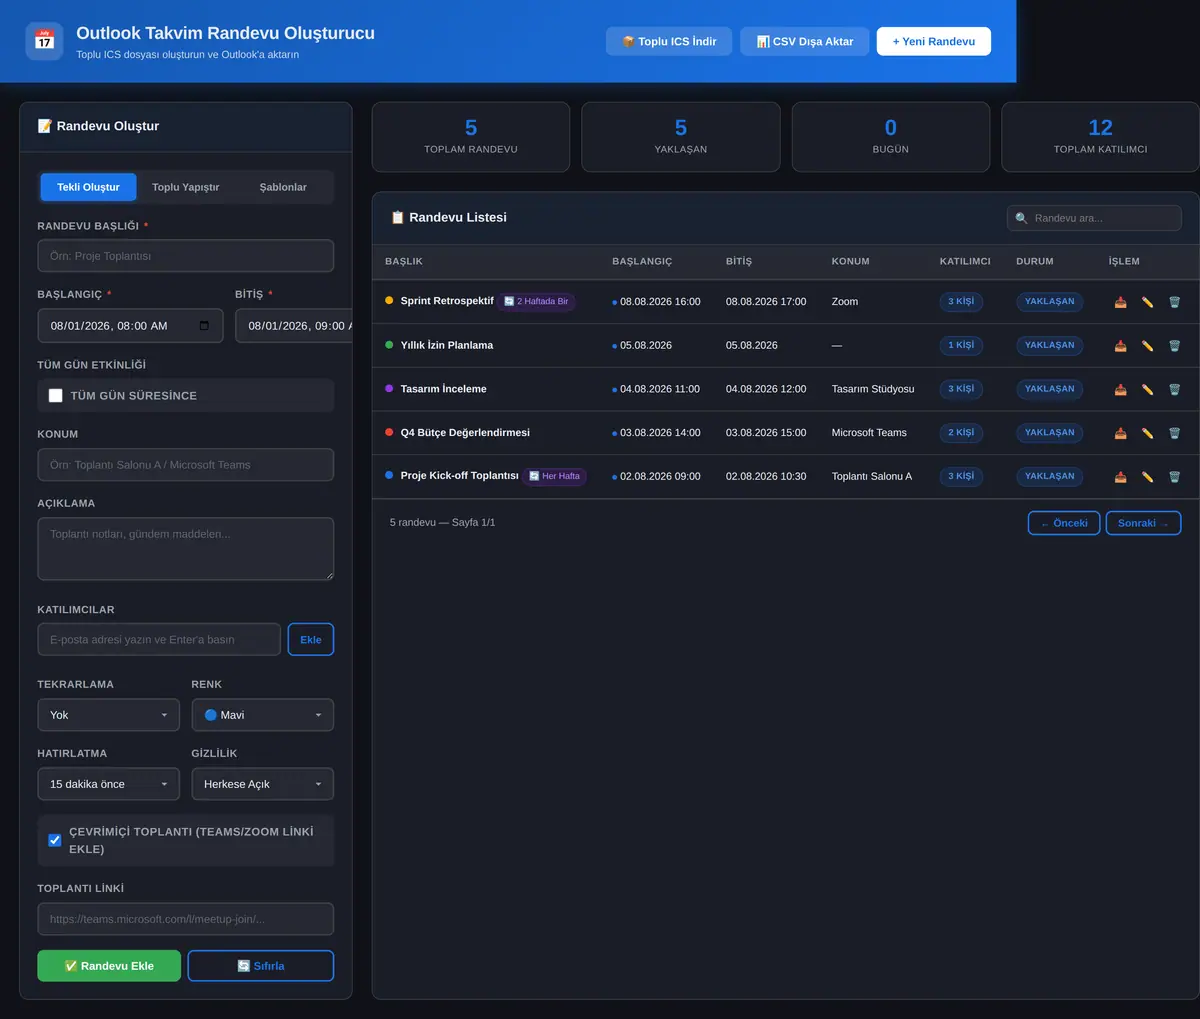Edit the Proje Kick-off Toplantısı appointment
The image size is (1200, 1019).
point(1147,477)
